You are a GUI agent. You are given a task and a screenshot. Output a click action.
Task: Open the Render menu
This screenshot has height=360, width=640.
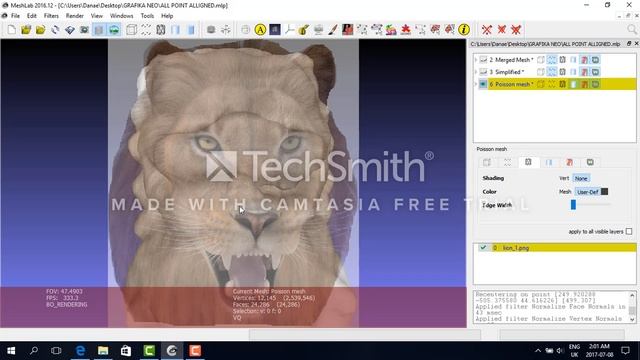coord(75,16)
